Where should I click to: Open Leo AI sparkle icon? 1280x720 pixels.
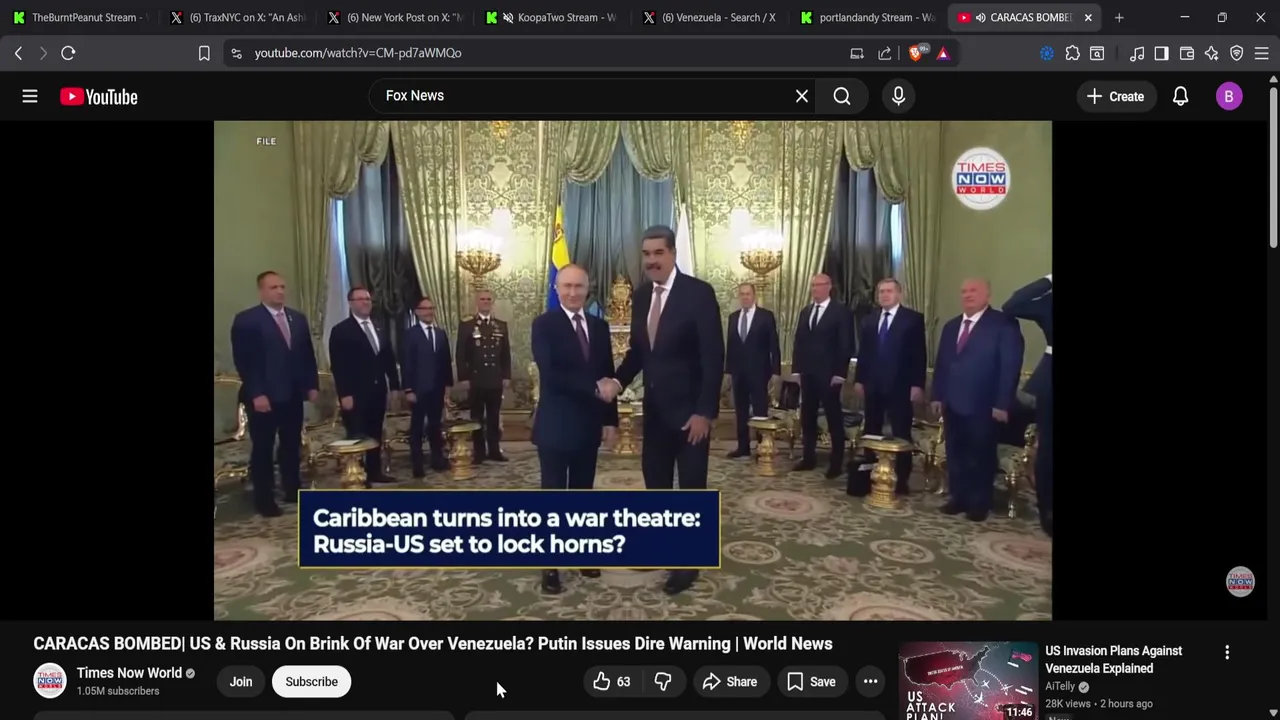coord(1211,53)
